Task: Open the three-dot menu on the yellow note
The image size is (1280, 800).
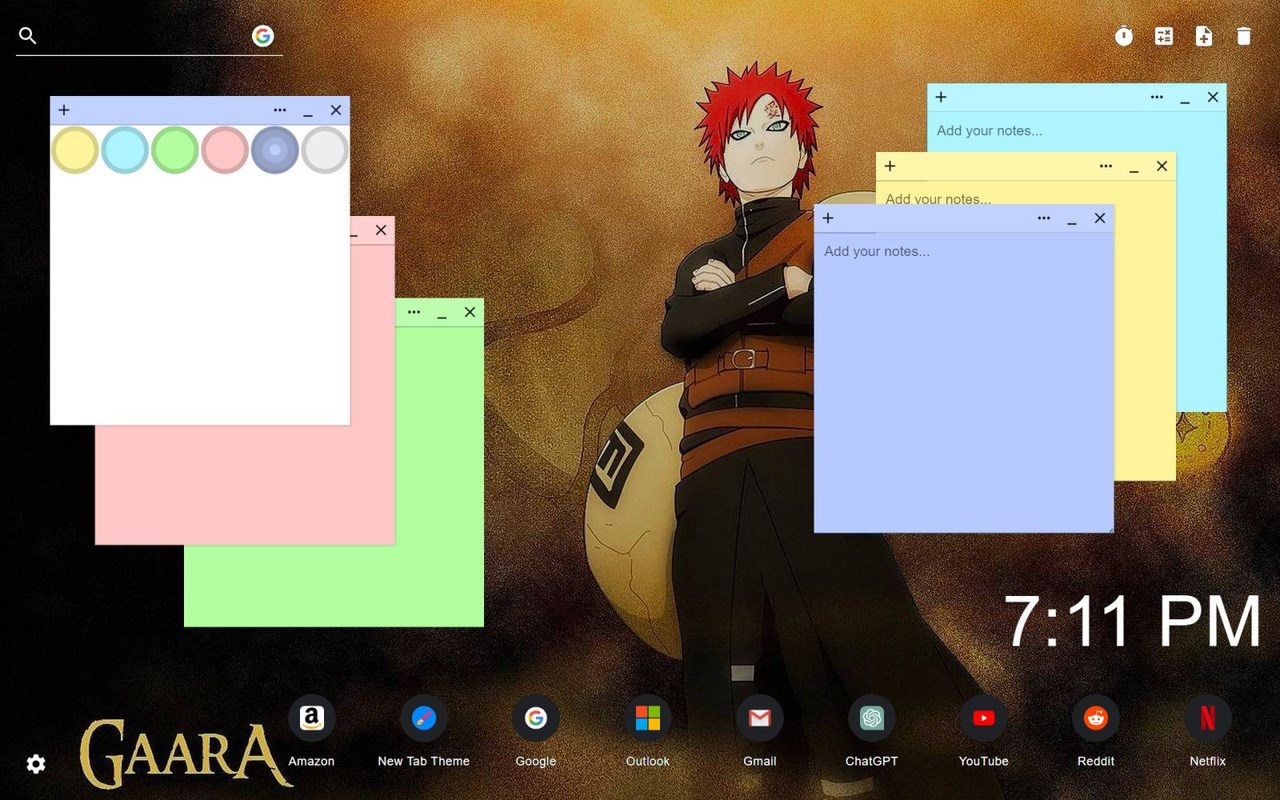Action: [x=1106, y=166]
